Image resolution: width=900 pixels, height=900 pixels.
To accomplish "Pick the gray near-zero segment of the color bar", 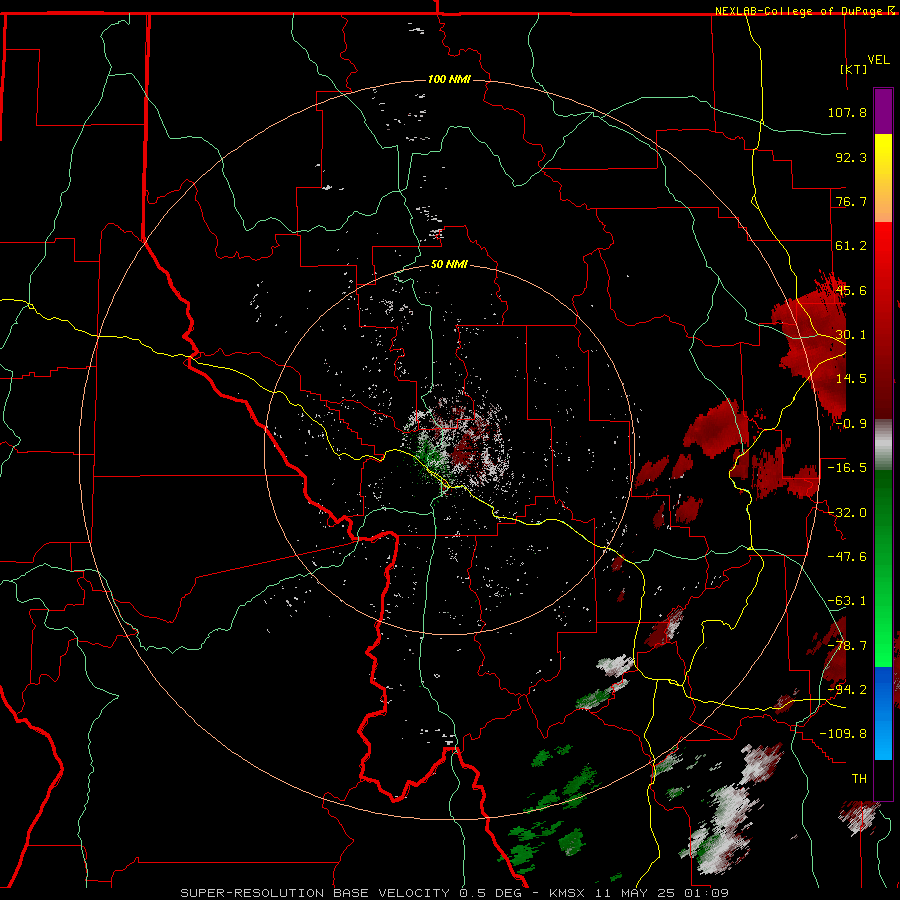I will [x=883, y=445].
